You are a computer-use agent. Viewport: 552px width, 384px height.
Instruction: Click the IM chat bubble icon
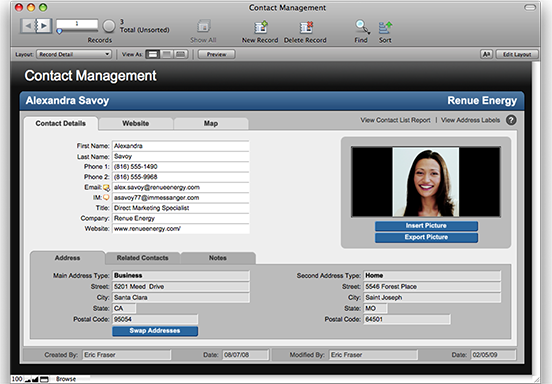(106, 197)
